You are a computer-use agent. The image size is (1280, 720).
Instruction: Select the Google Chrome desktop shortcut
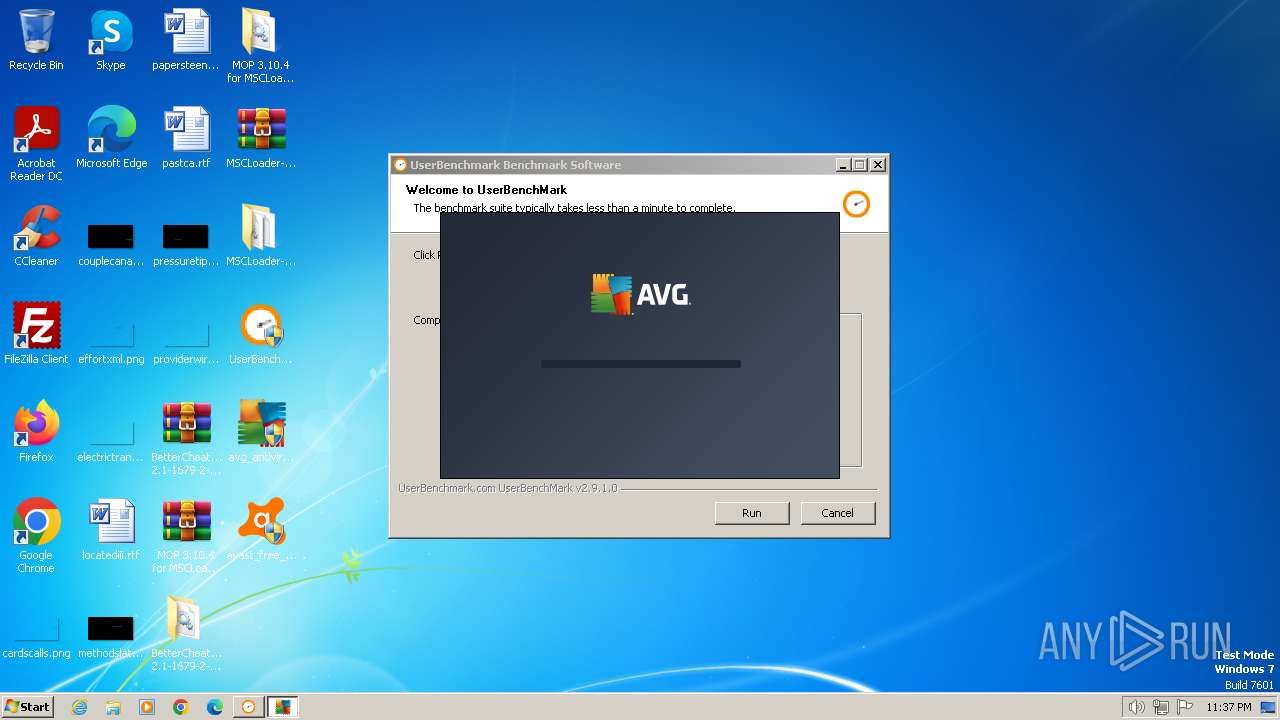(36, 536)
